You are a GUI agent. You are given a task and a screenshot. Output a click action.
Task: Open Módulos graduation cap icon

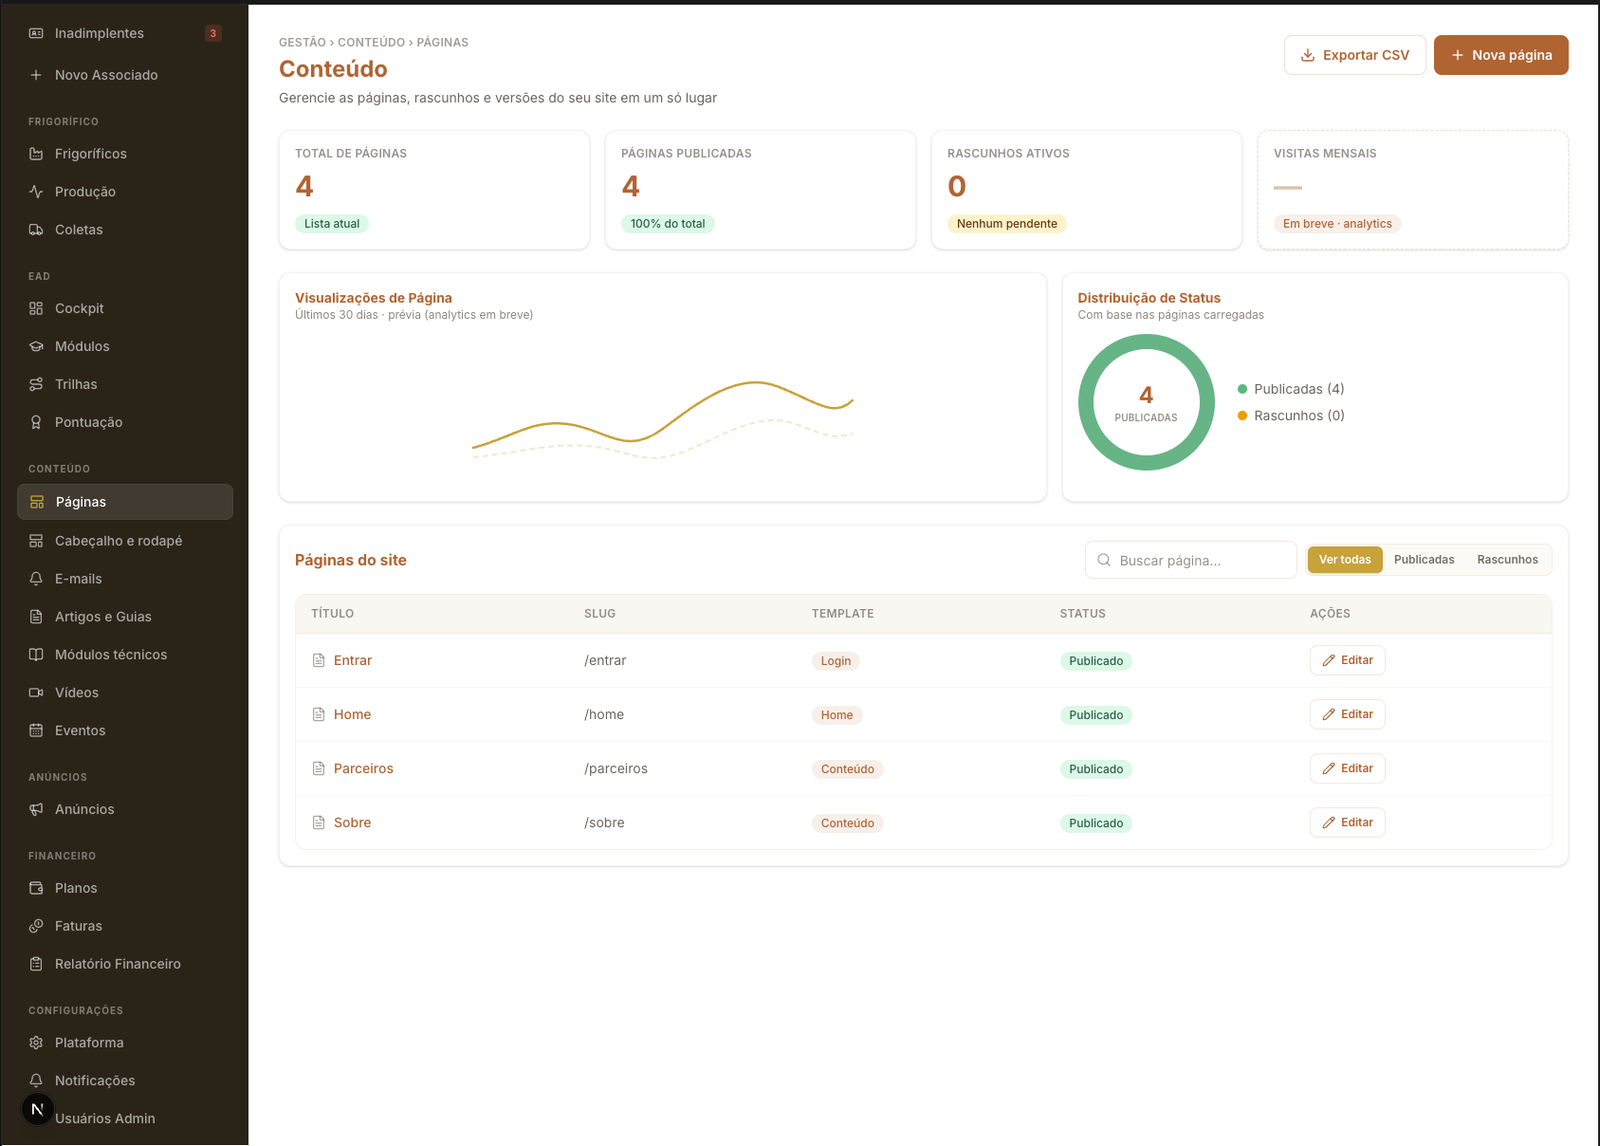36,347
